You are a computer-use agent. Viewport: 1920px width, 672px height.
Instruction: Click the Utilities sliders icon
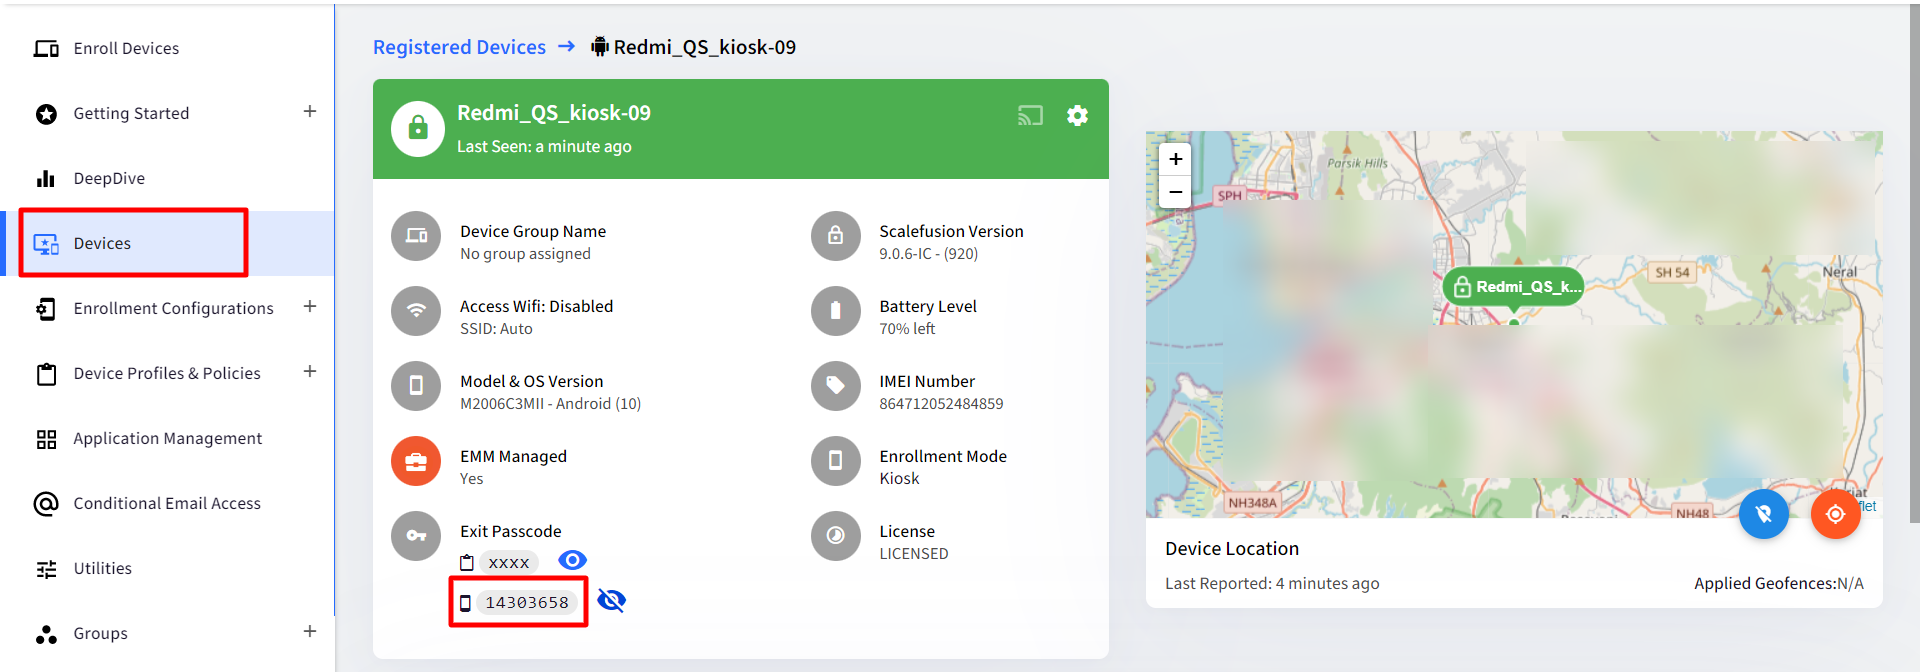pos(46,569)
